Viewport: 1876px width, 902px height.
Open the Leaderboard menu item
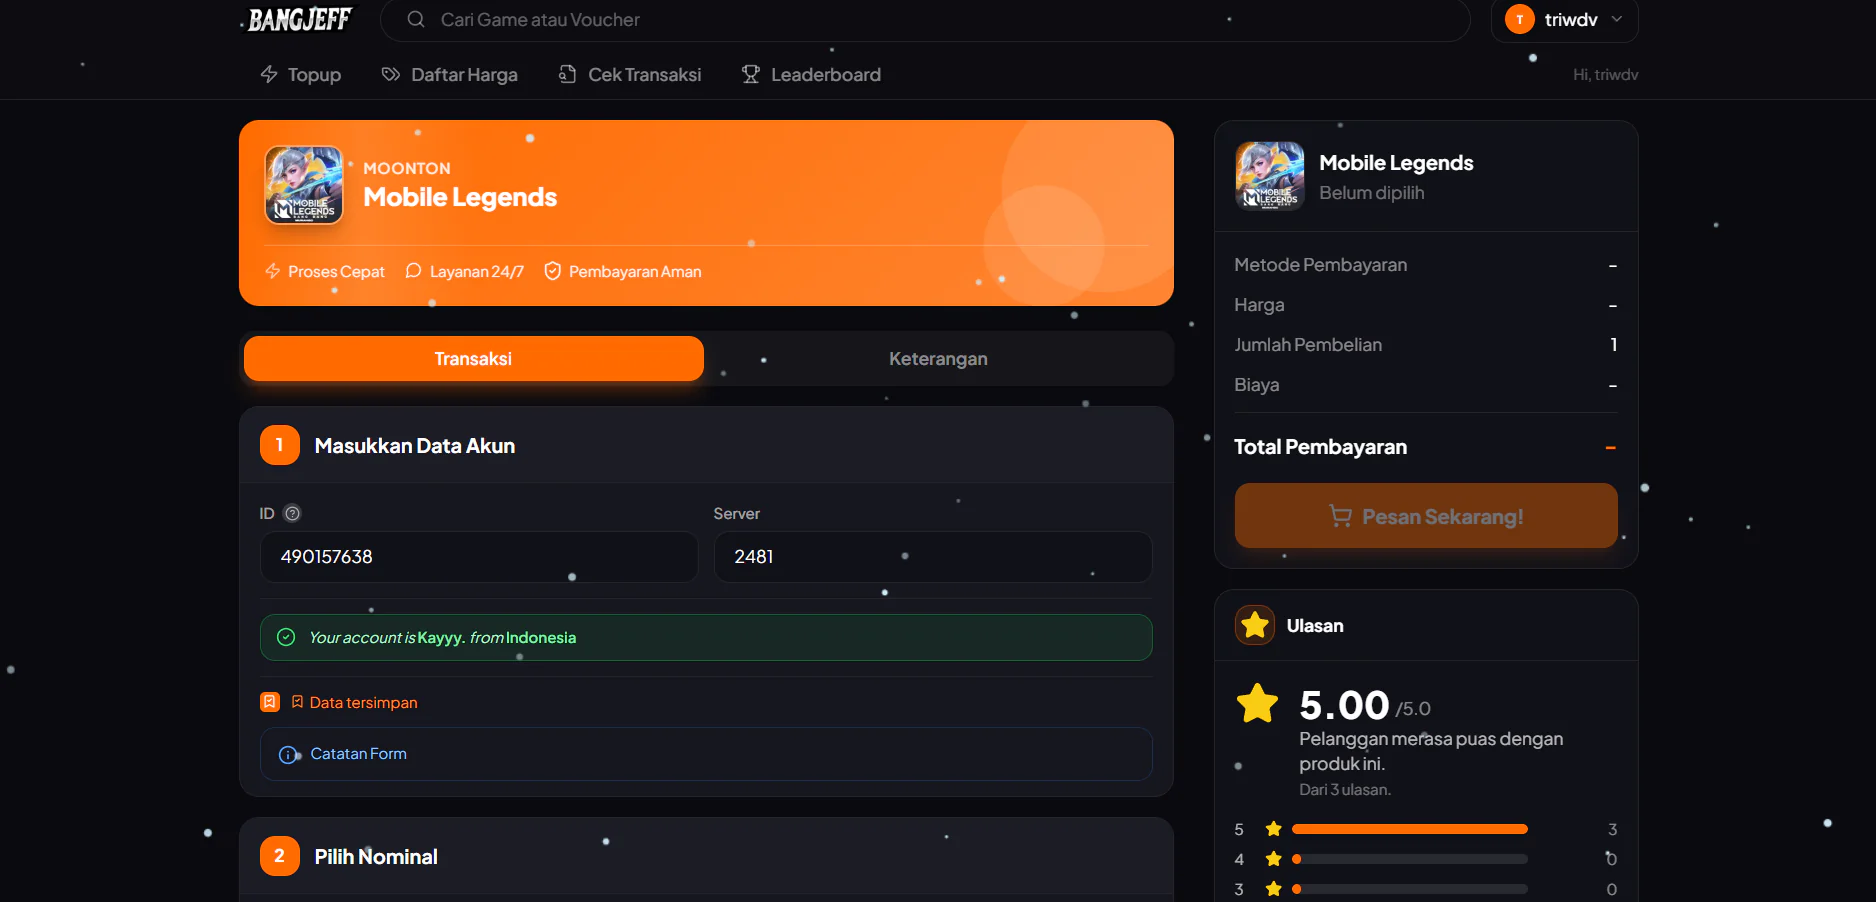coord(811,74)
